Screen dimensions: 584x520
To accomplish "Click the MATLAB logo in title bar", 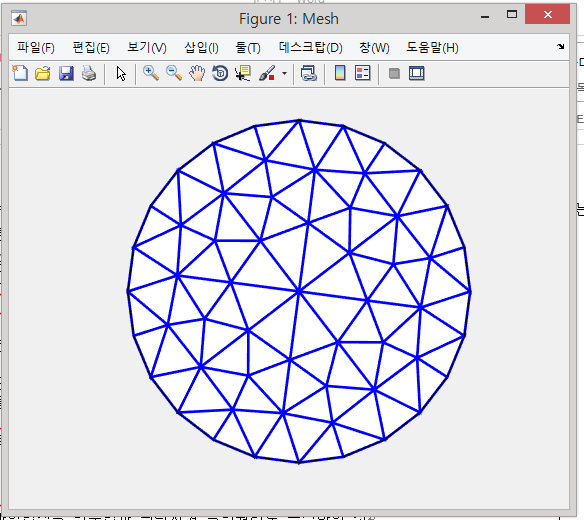I will 19,18.
